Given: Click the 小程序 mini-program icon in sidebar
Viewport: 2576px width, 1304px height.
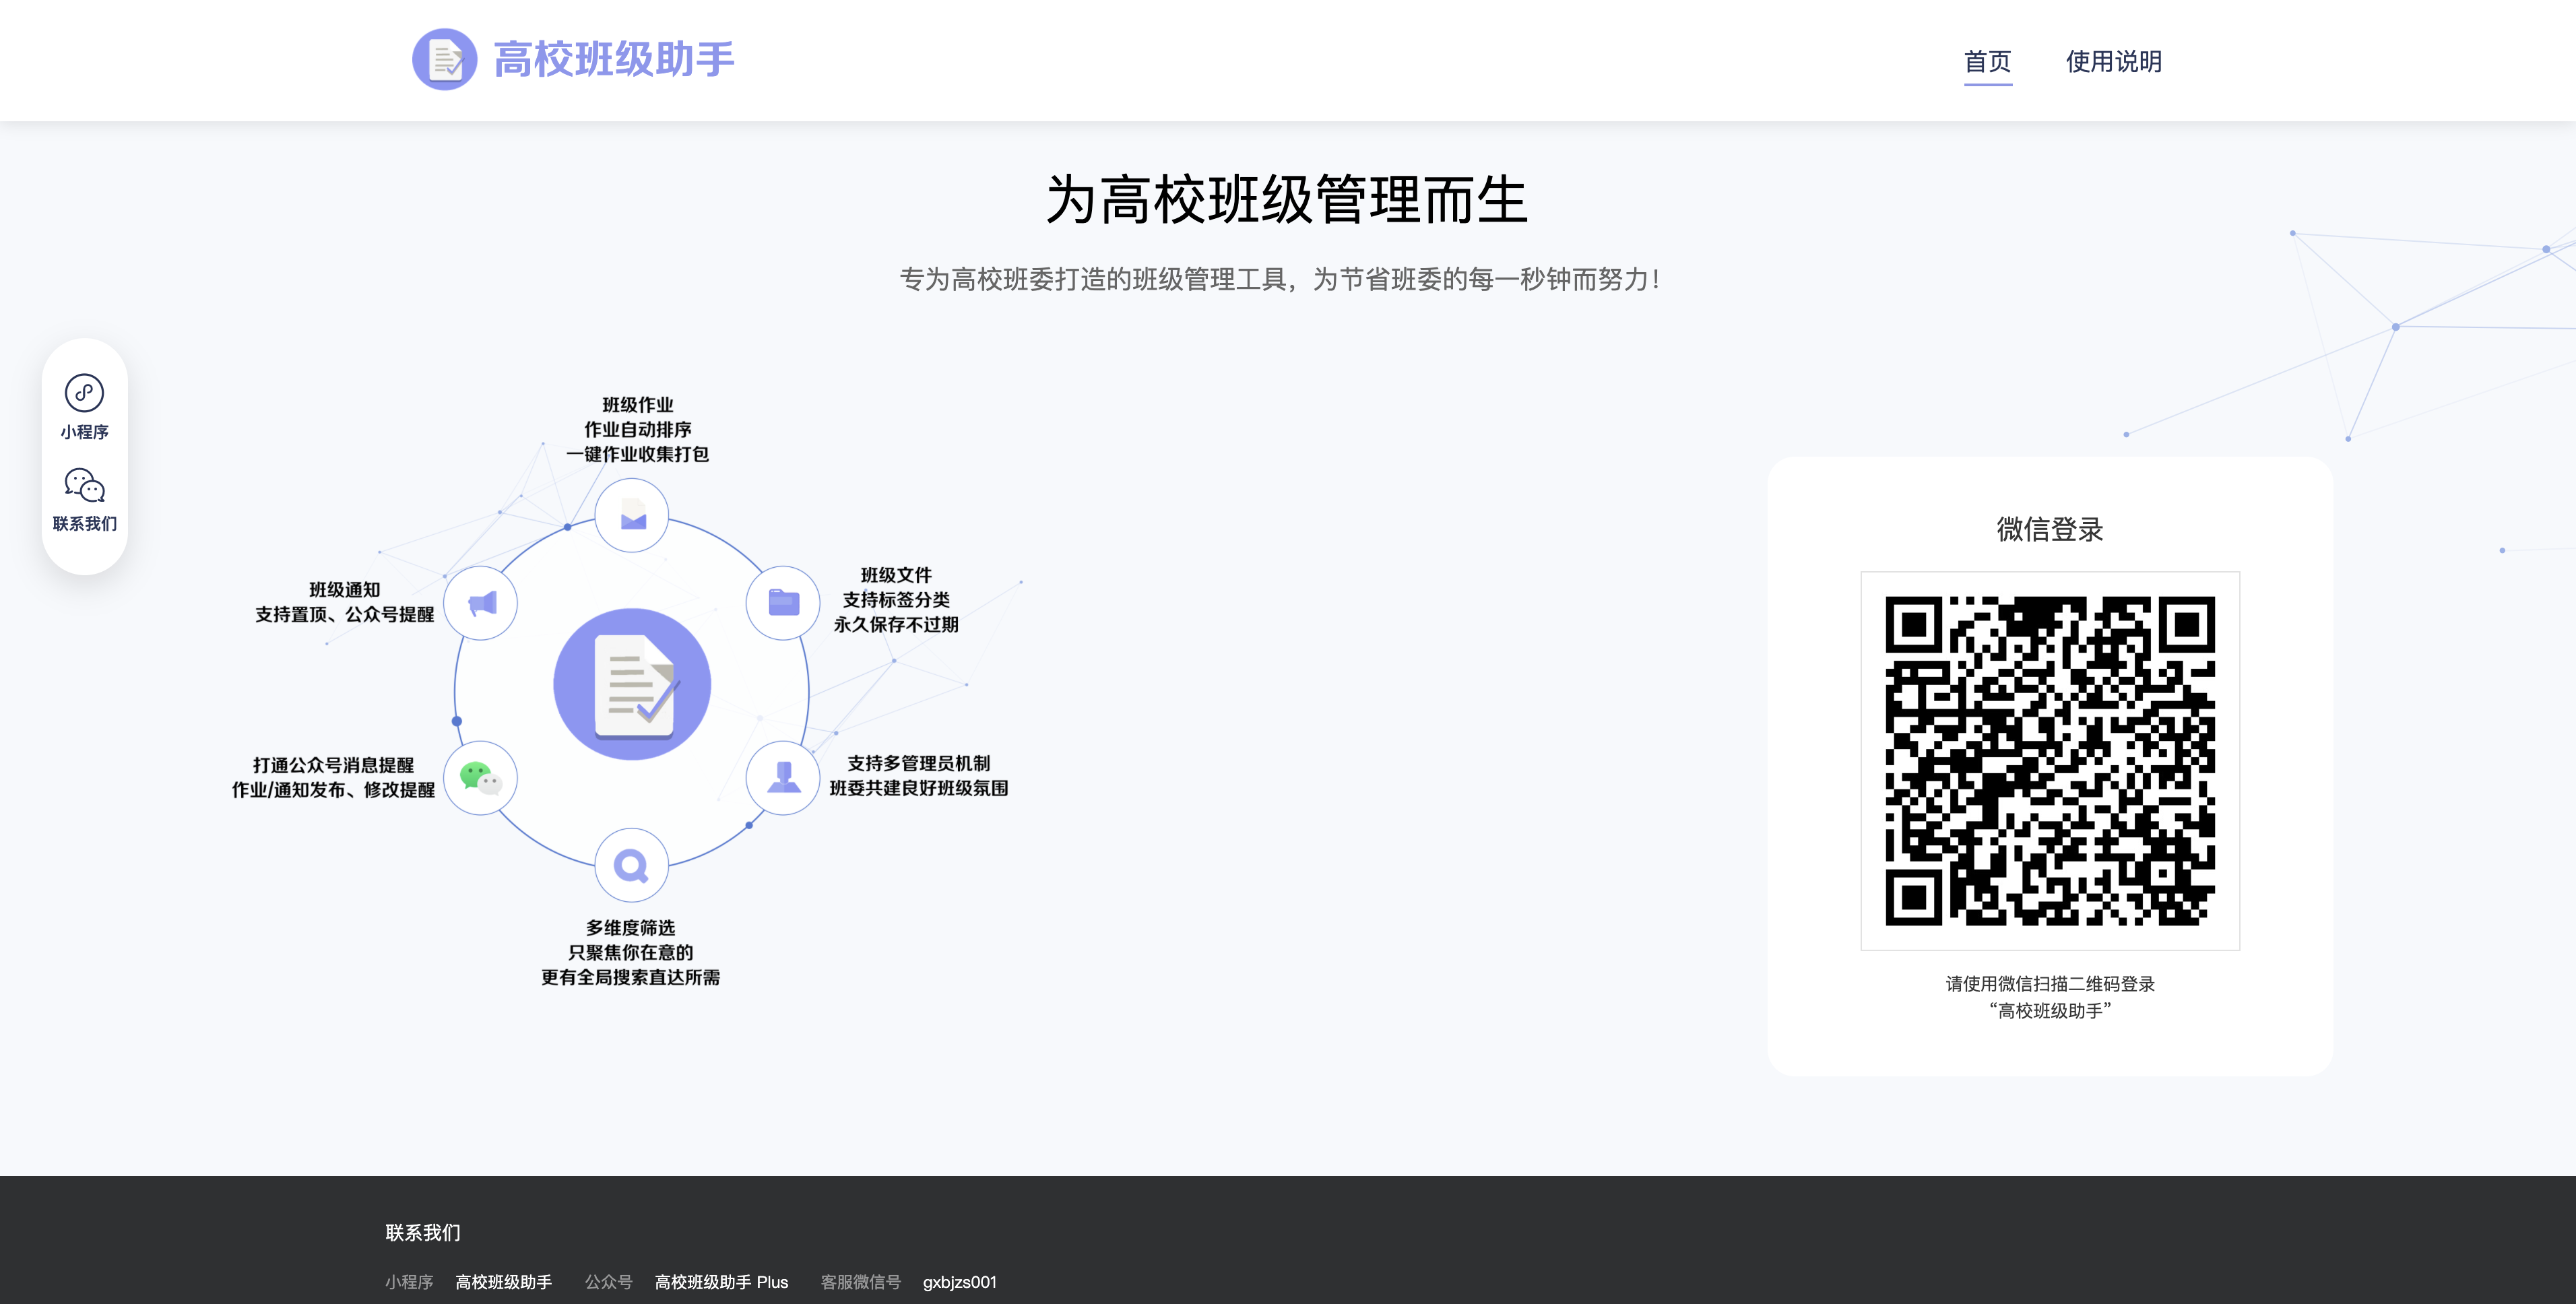Looking at the screenshot, I should point(84,393).
